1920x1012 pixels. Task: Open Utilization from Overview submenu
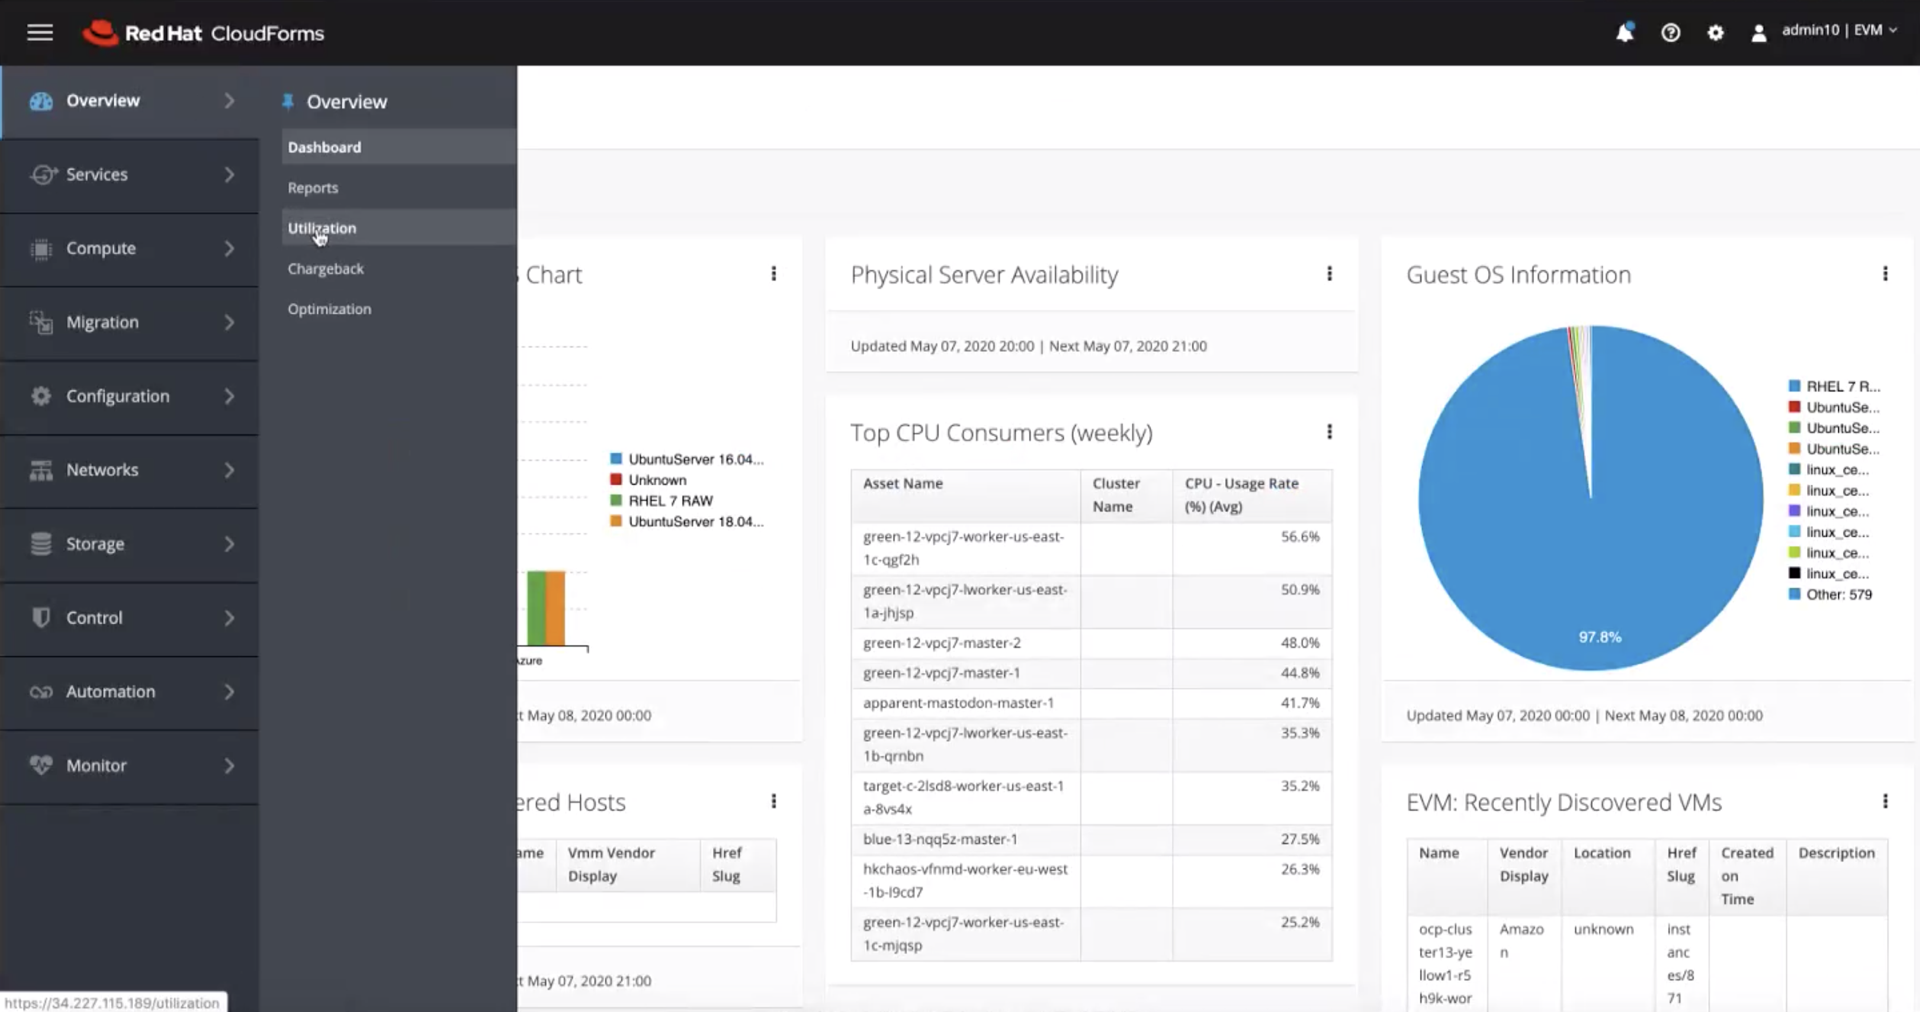(x=398, y=228)
